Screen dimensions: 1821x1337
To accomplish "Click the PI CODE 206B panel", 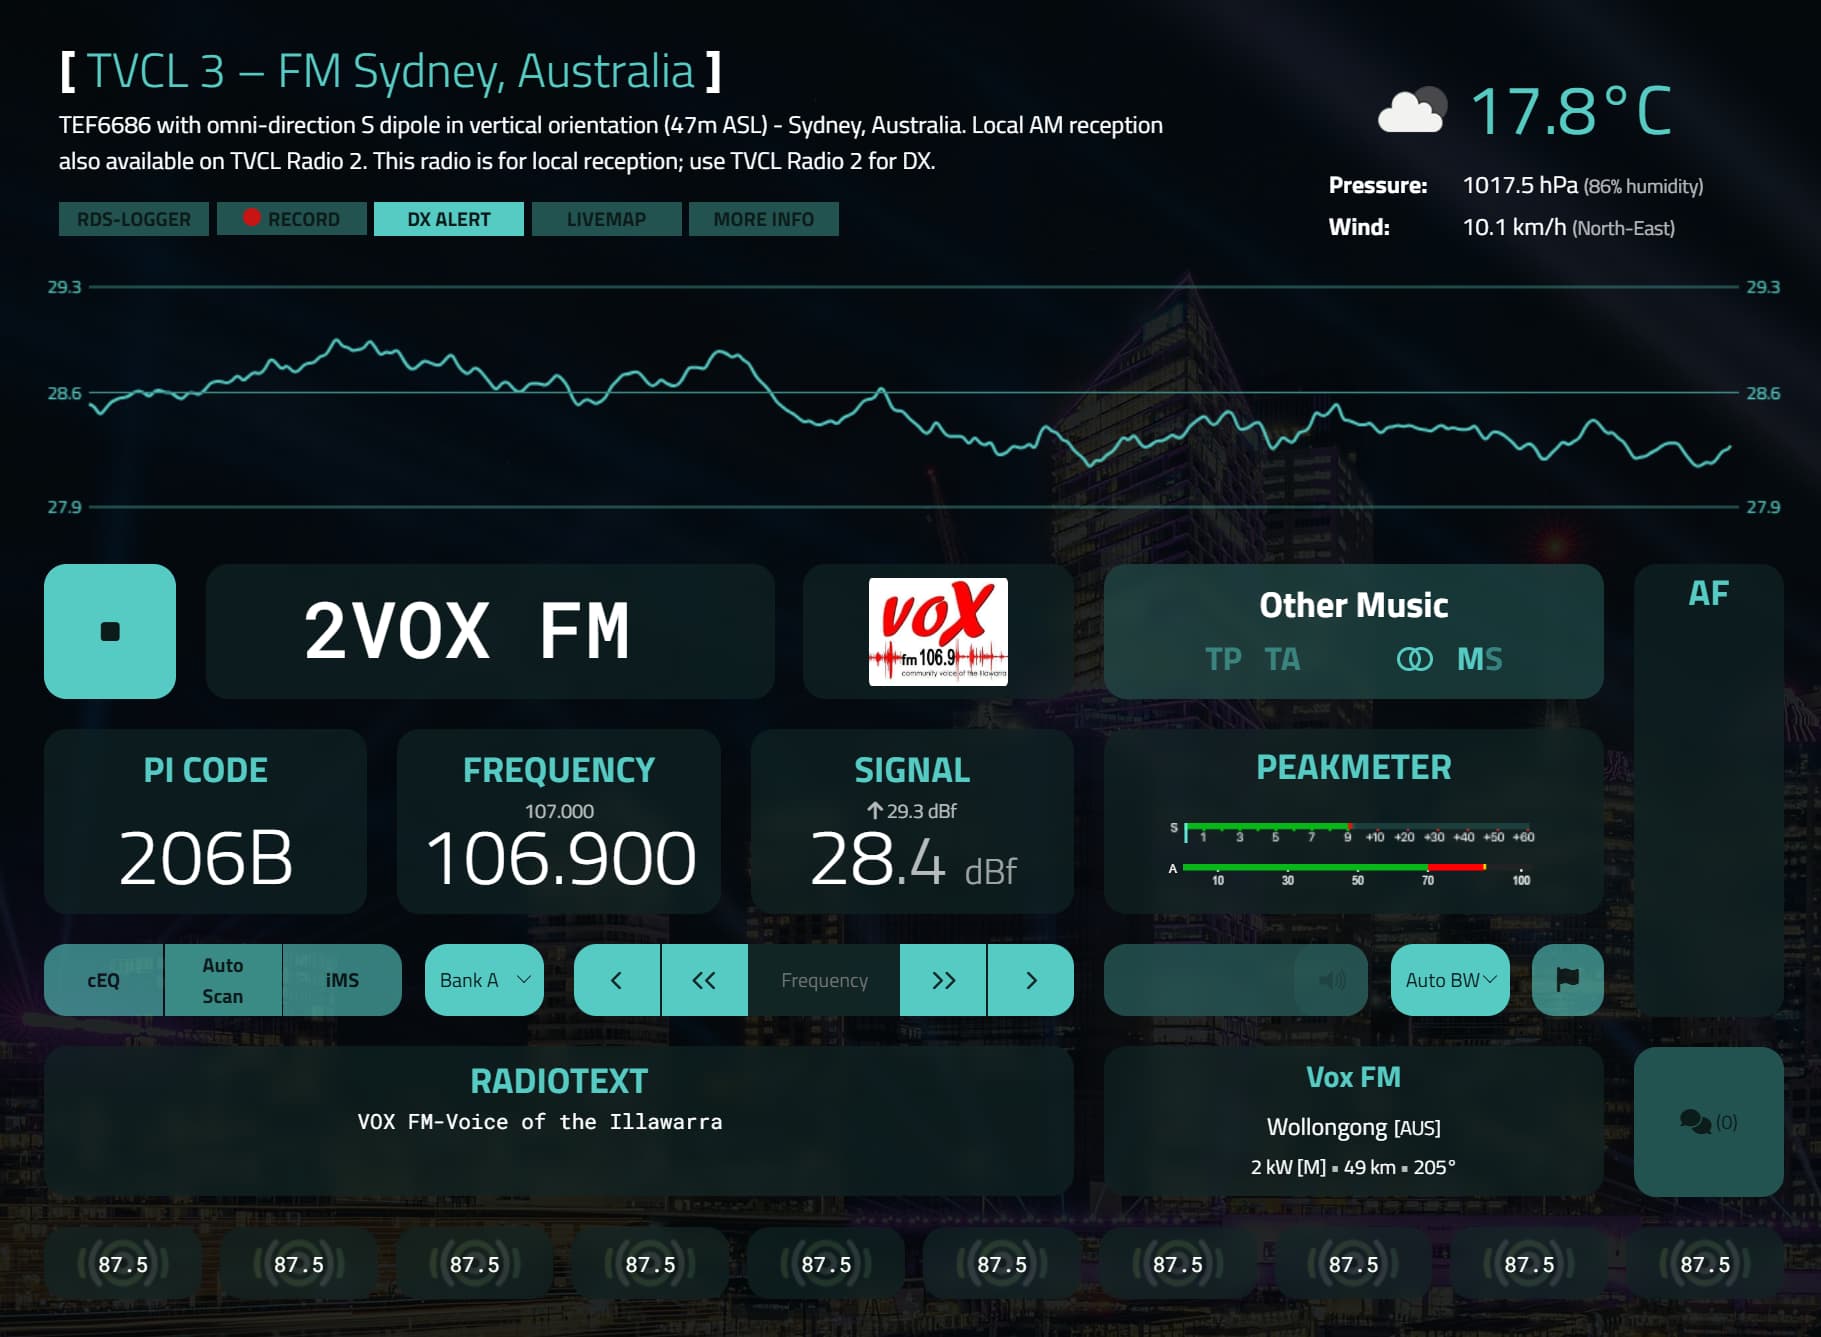I will coord(205,821).
